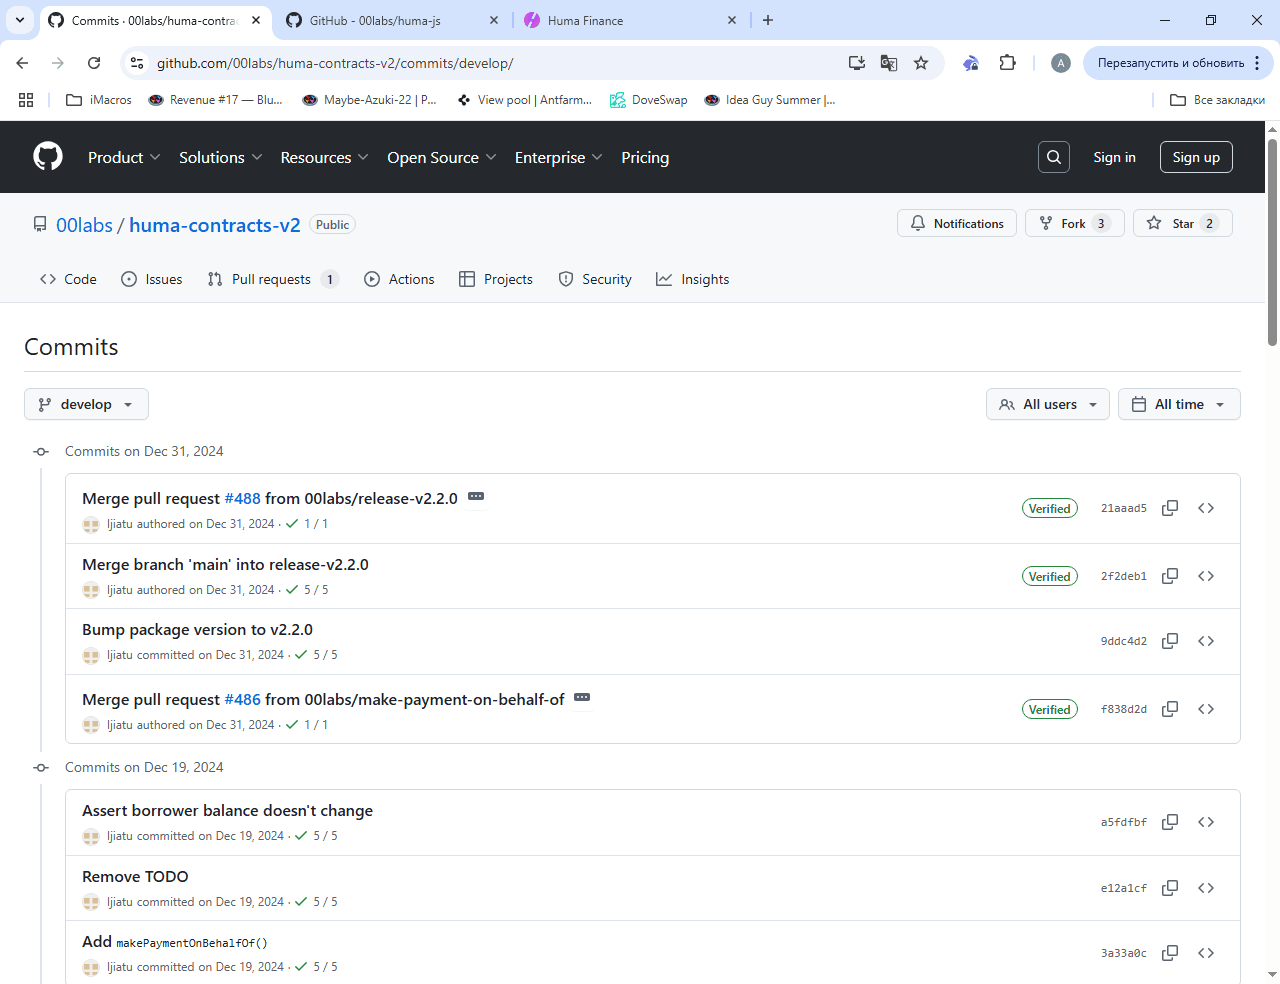Screen dimensions: 1280x984
Task: Open a new browser tab
Action: 768,20
